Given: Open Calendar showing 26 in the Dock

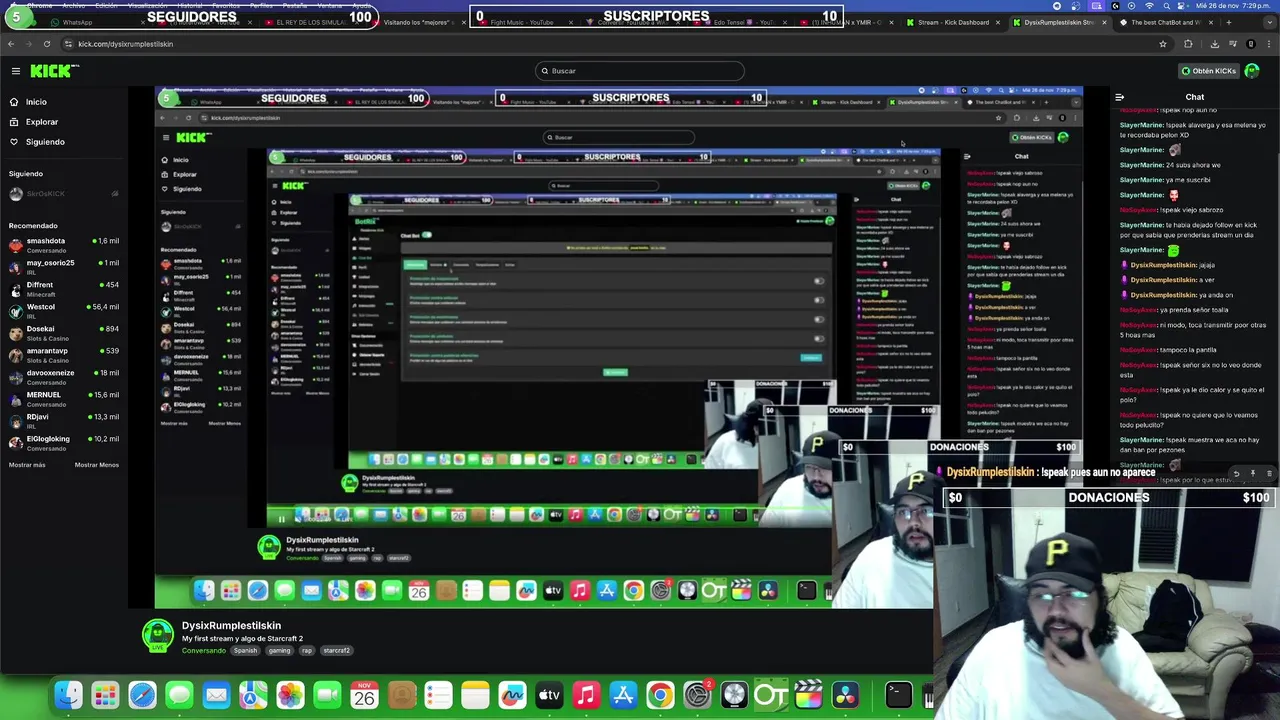Looking at the screenshot, I should [364, 695].
